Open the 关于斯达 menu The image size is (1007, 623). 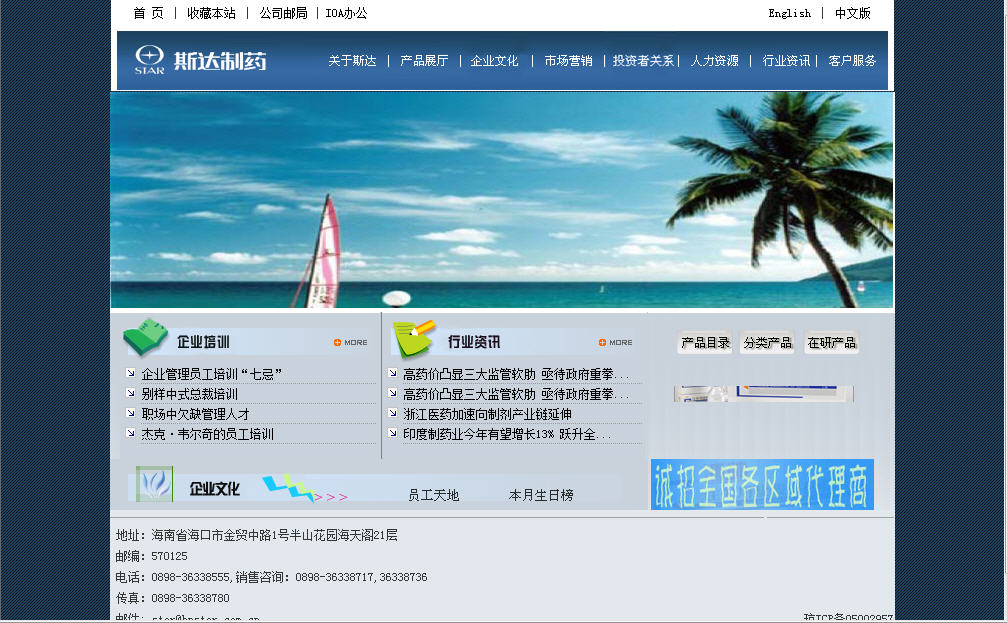[352, 61]
